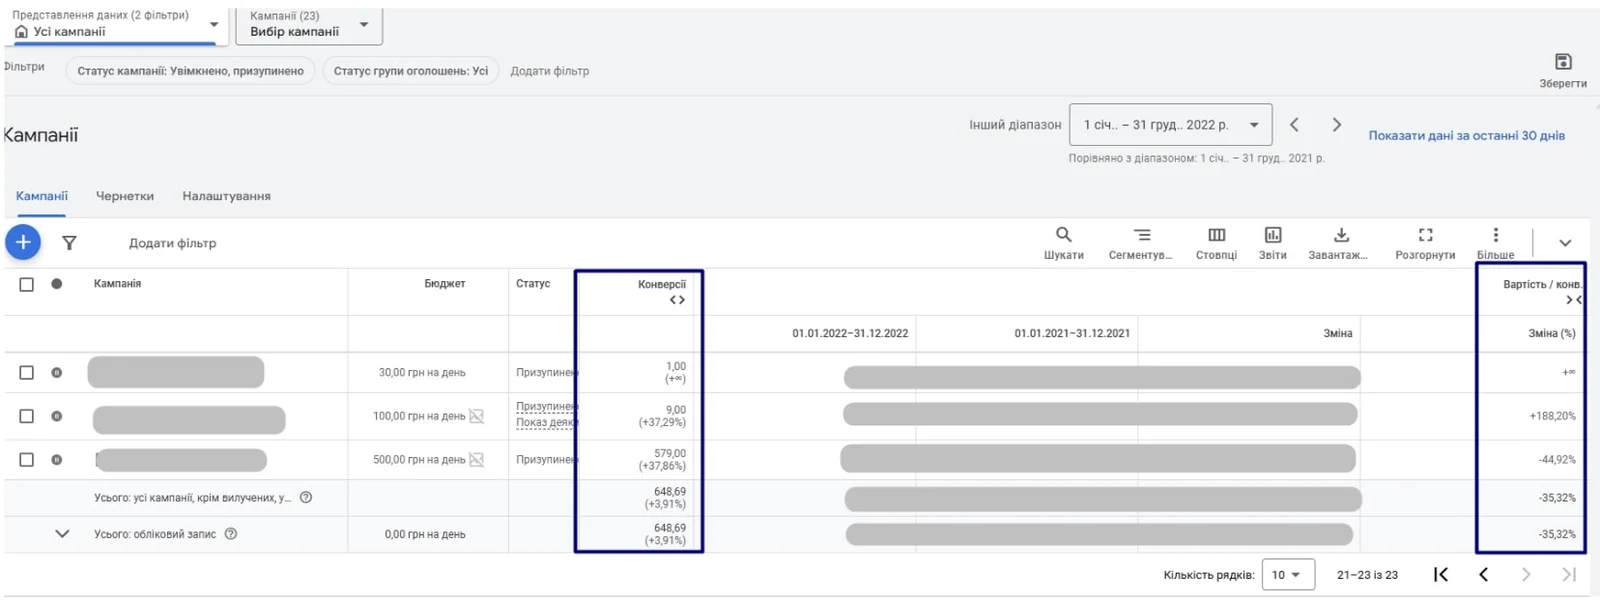
Task: Open the Більше three-dot menu
Action: (1496, 242)
